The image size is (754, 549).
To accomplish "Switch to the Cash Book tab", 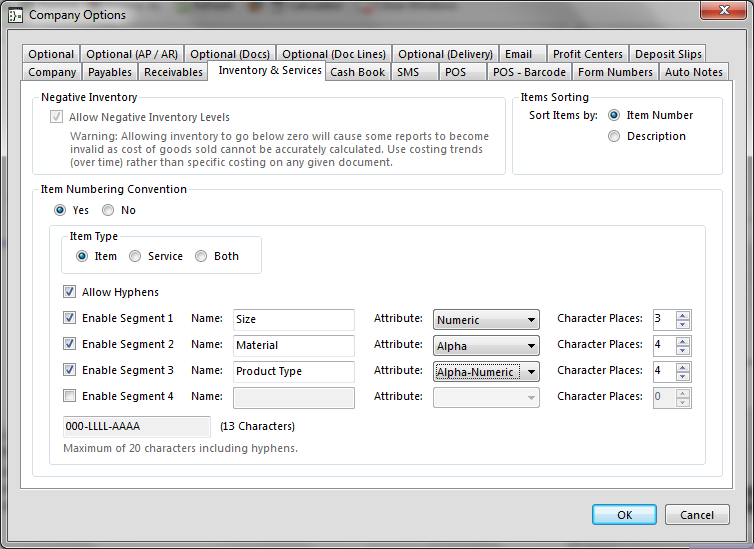I will coord(357,72).
